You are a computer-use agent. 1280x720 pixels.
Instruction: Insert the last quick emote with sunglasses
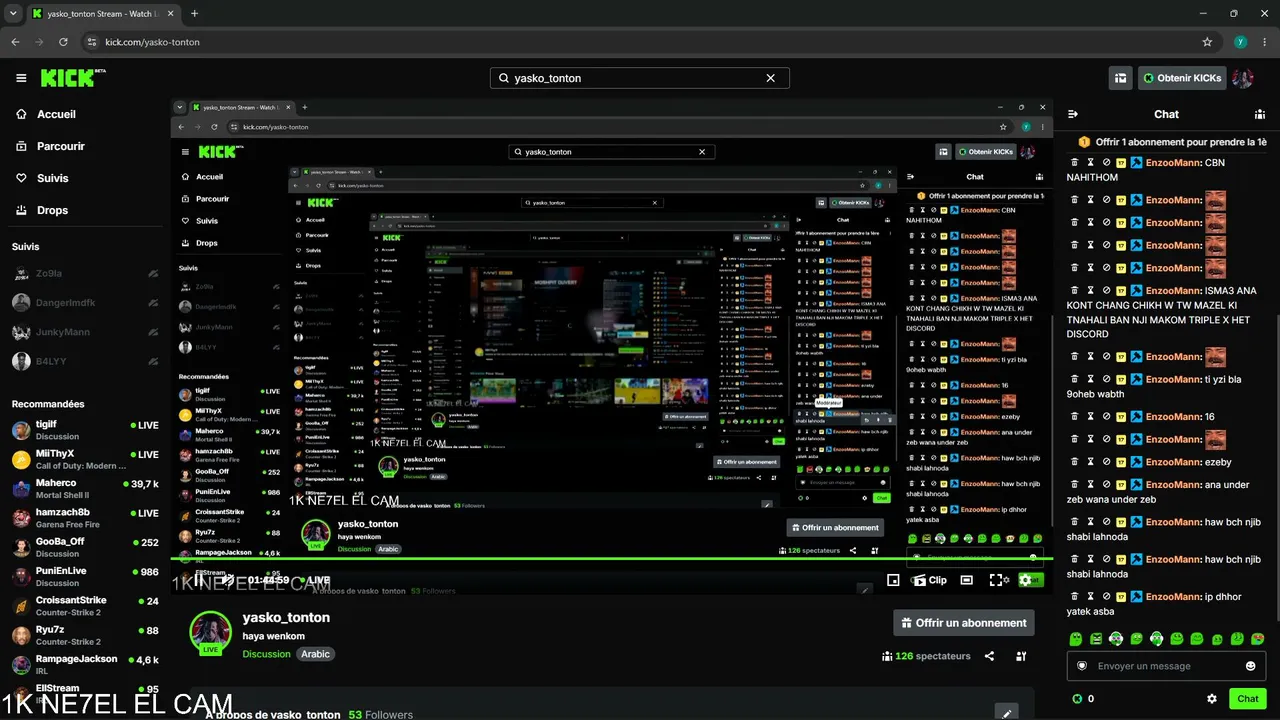click(1258, 638)
